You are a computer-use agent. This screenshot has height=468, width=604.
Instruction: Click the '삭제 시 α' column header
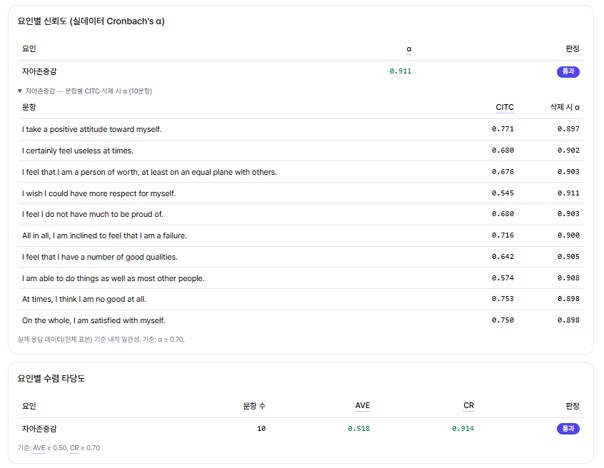point(565,107)
